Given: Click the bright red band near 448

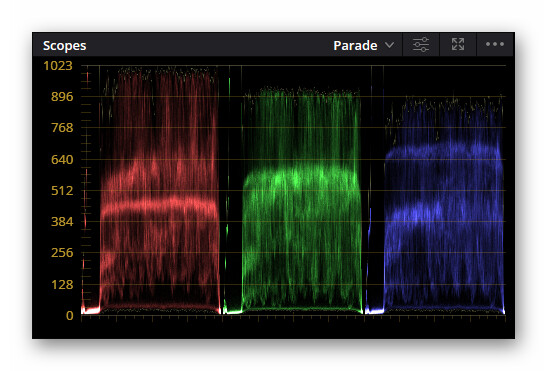Looking at the screenshot, I should pyautogui.click(x=160, y=206).
